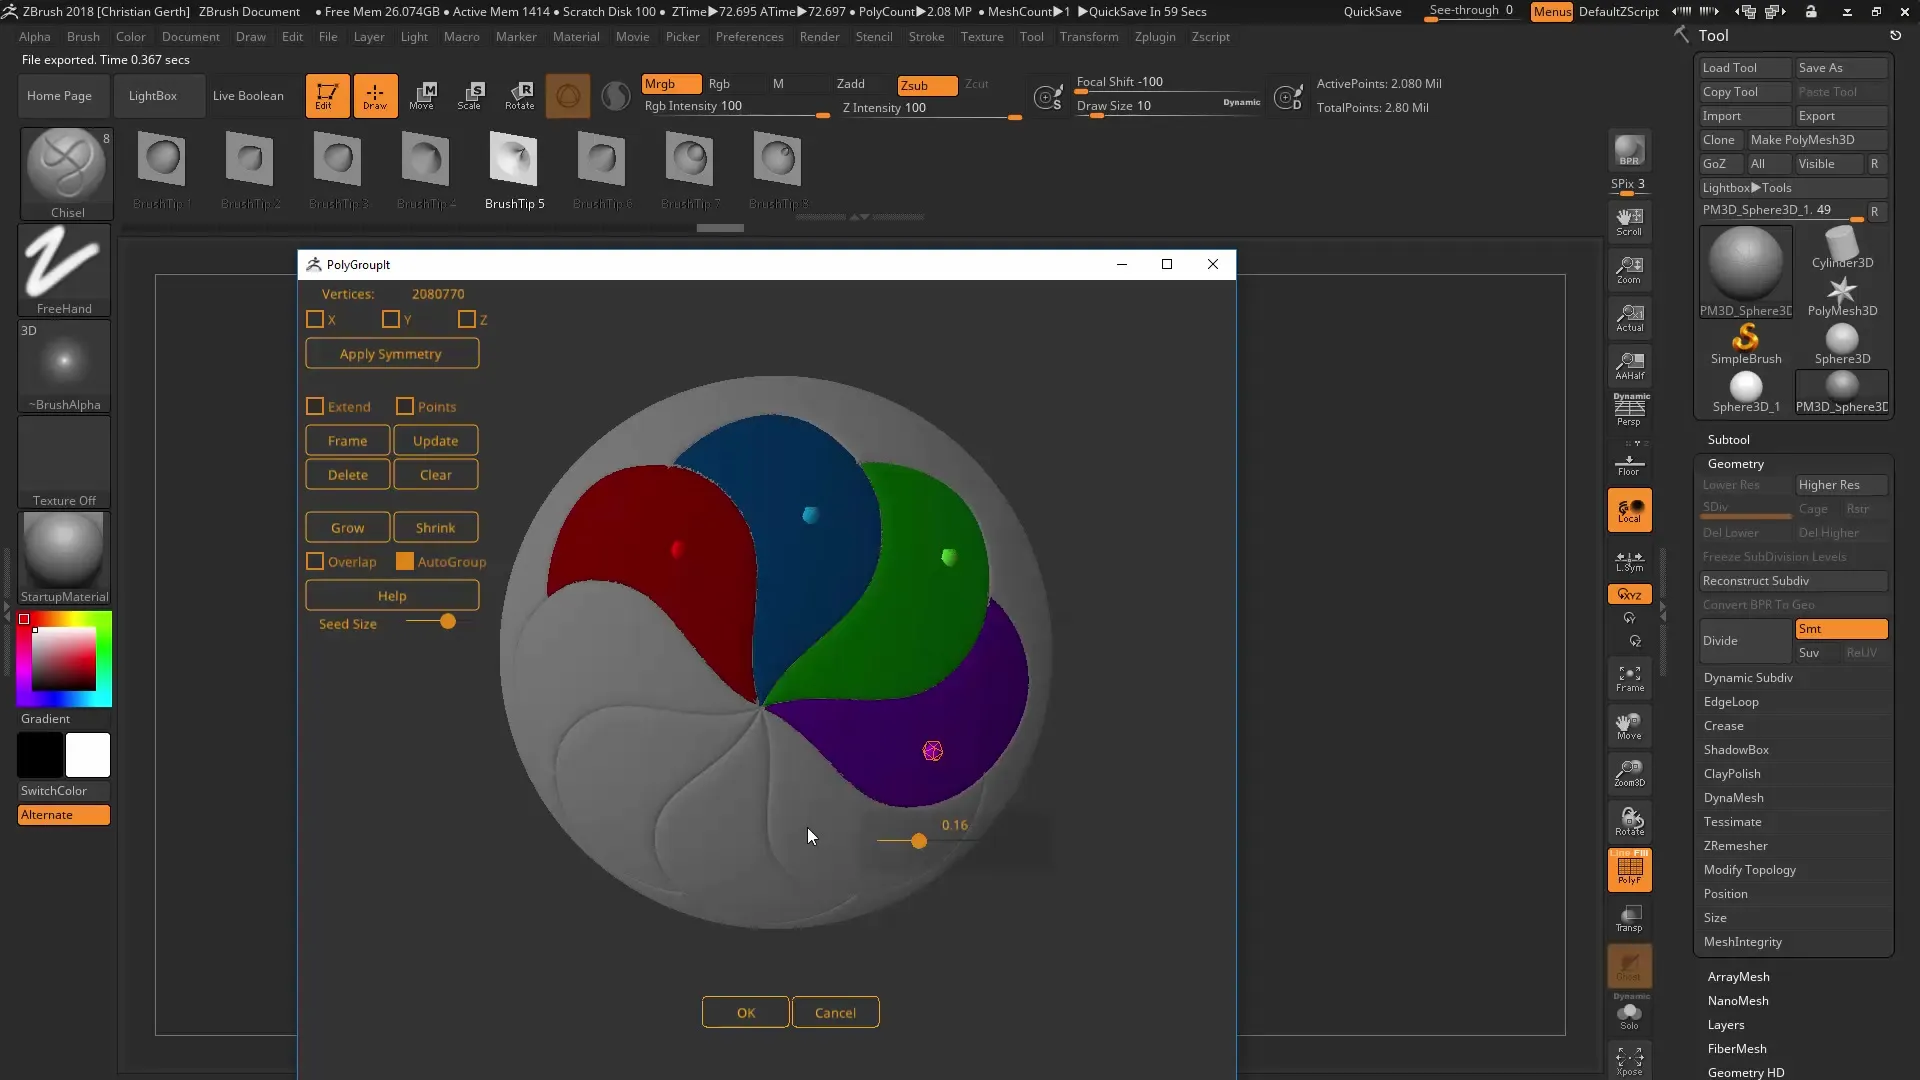Viewport: 1920px width, 1080px height.
Task: Select the Rotate gizmo tool
Action: pos(519,96)
